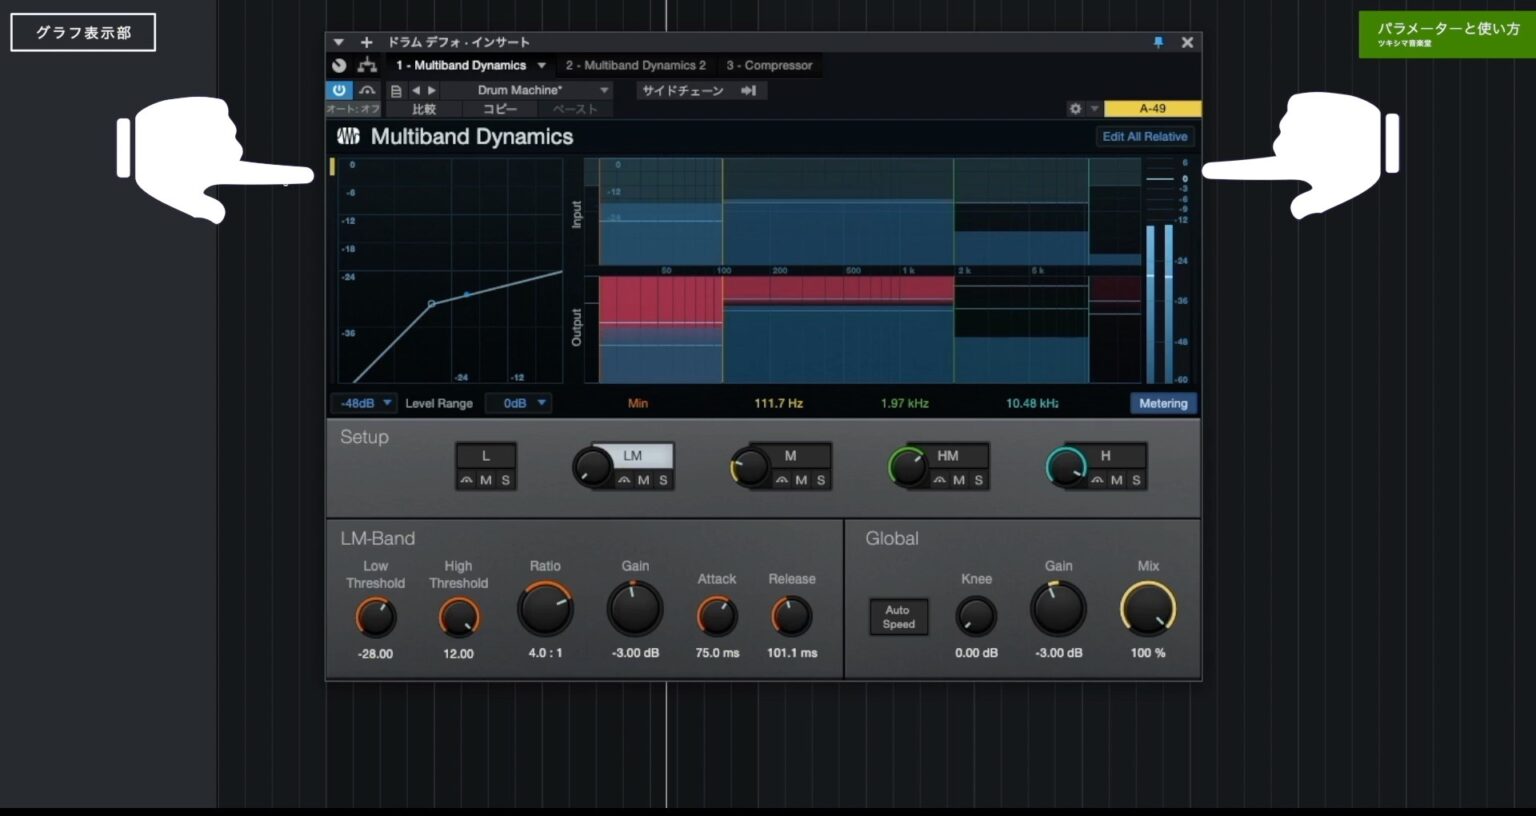Click the routing view icon in the header
The image size is (1536, 816).
click(366, 65)
